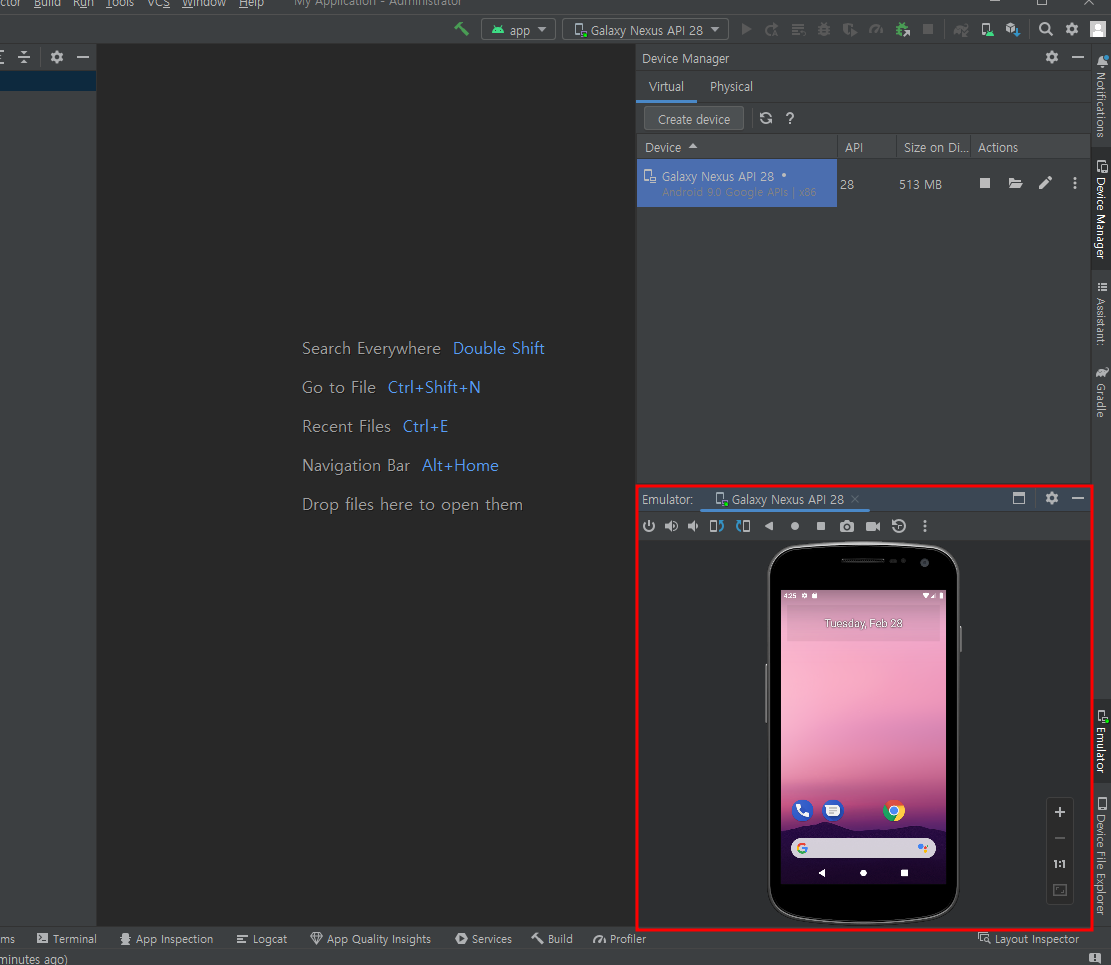The width and height of the screenshot is (1111, 965).
Task: Tap the Android home button on phone screen
Action: click(863, 873)
